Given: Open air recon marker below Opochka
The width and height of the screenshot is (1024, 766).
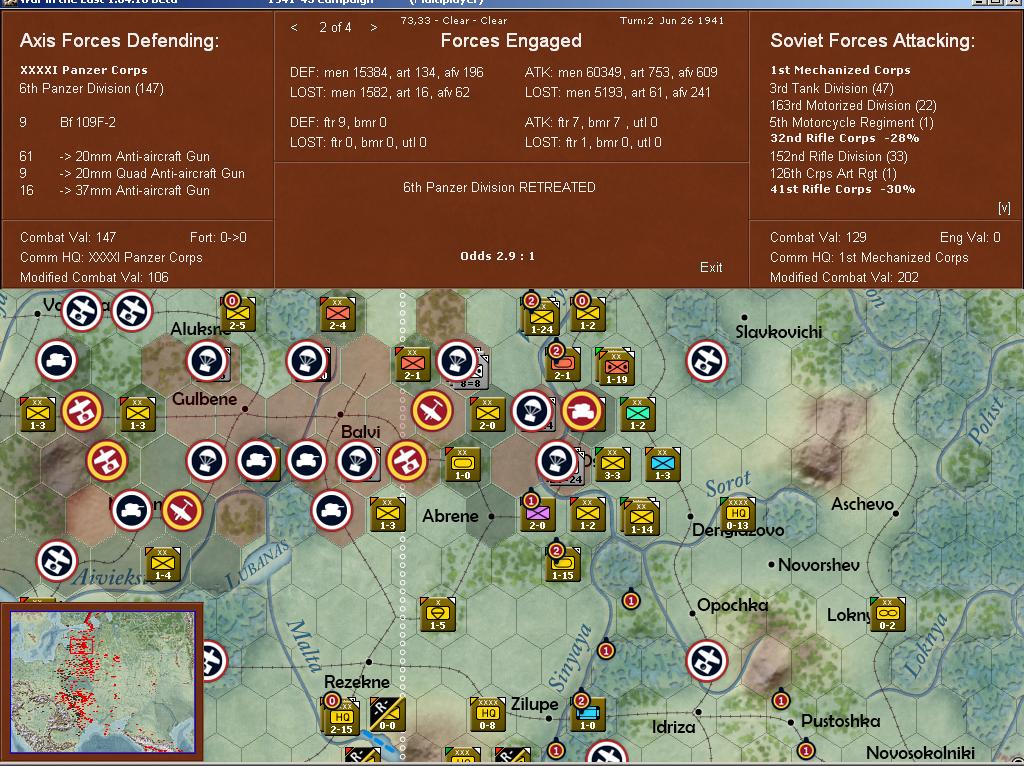Looking at the screenshot, I should click(x=707, y=661).
